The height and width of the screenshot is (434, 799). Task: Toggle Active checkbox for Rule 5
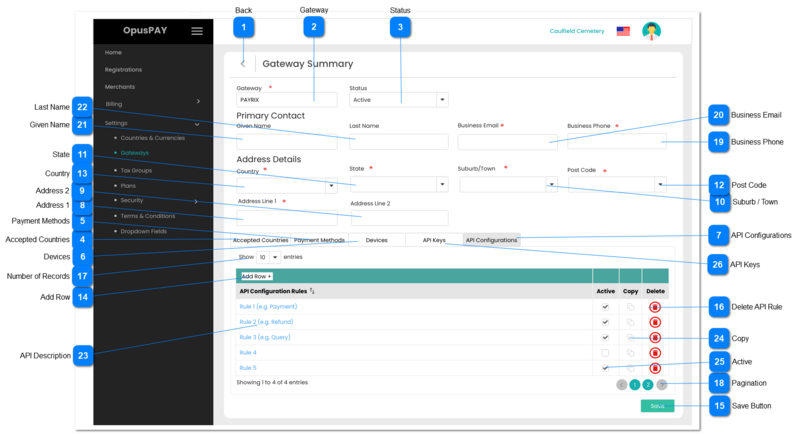pyautogui.click(x=605, y=368)
